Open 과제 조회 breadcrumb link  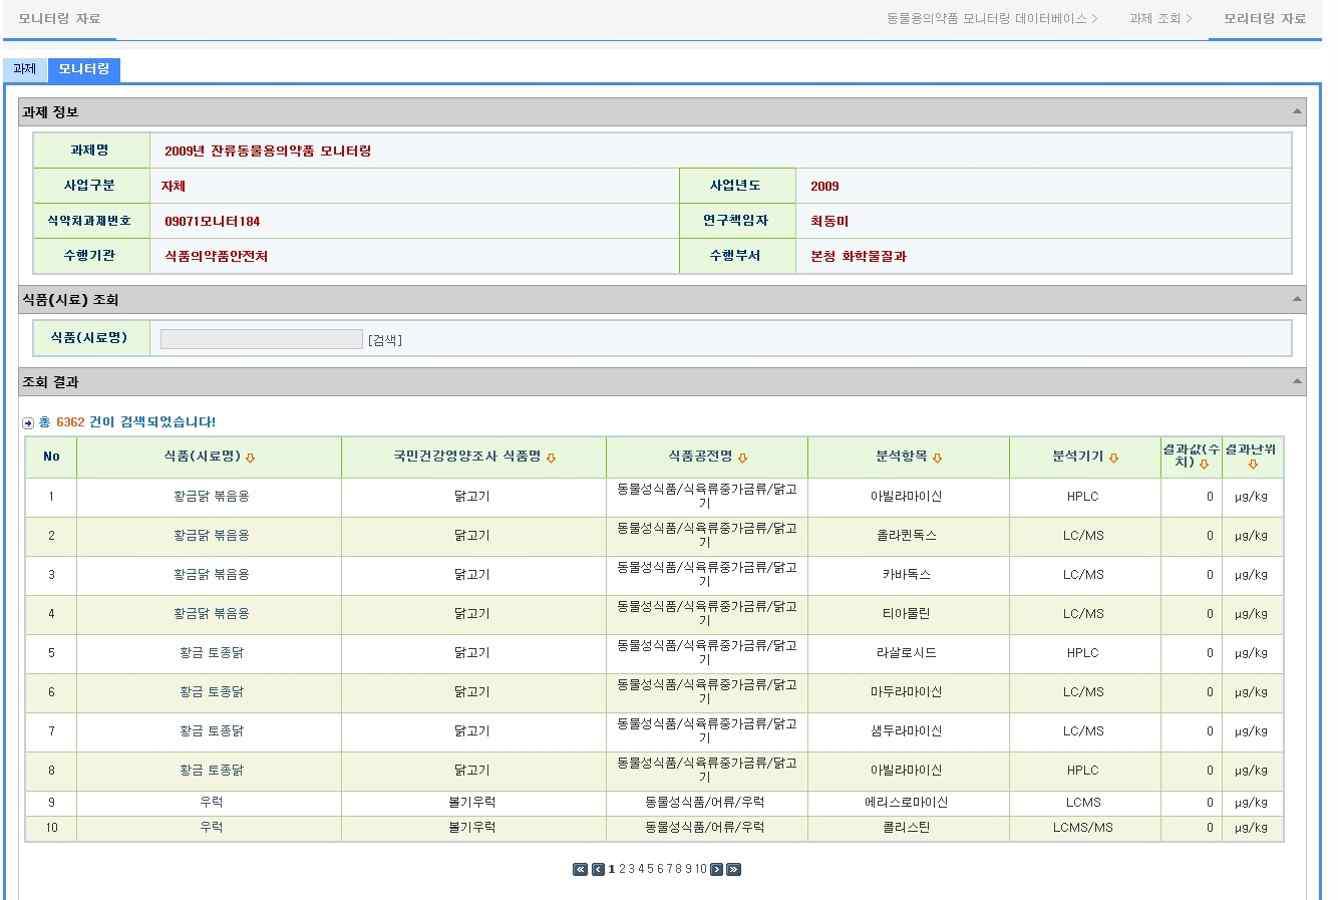click(x=1155, y=19)
